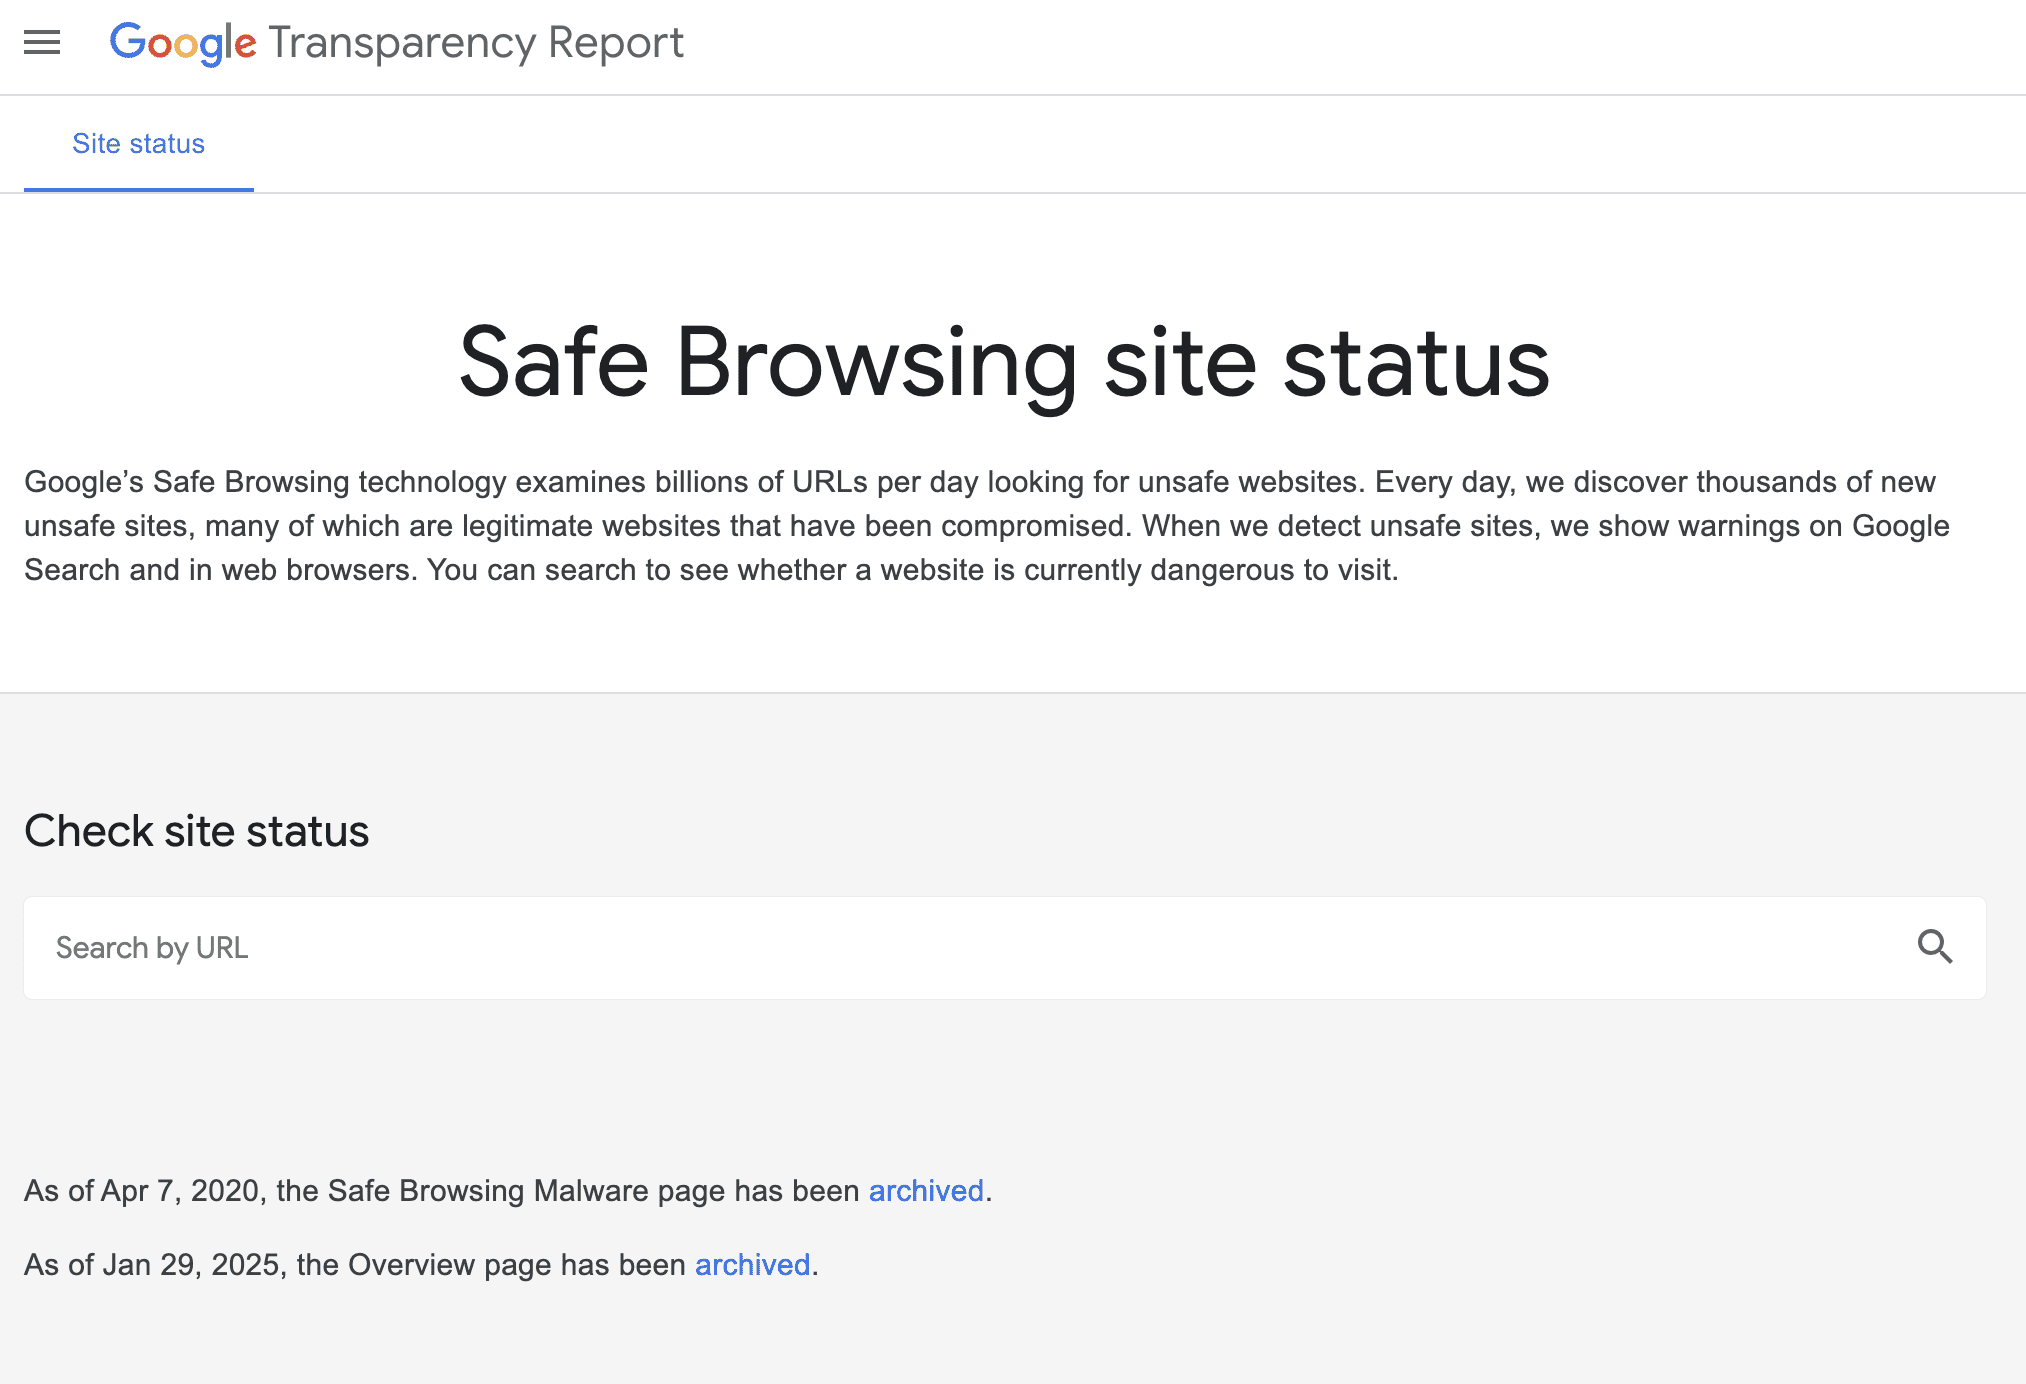Image resolution: width=2026 pixels, height=1384 pixels.
Task: Select the Site status tab
Action: click(138, 144)
